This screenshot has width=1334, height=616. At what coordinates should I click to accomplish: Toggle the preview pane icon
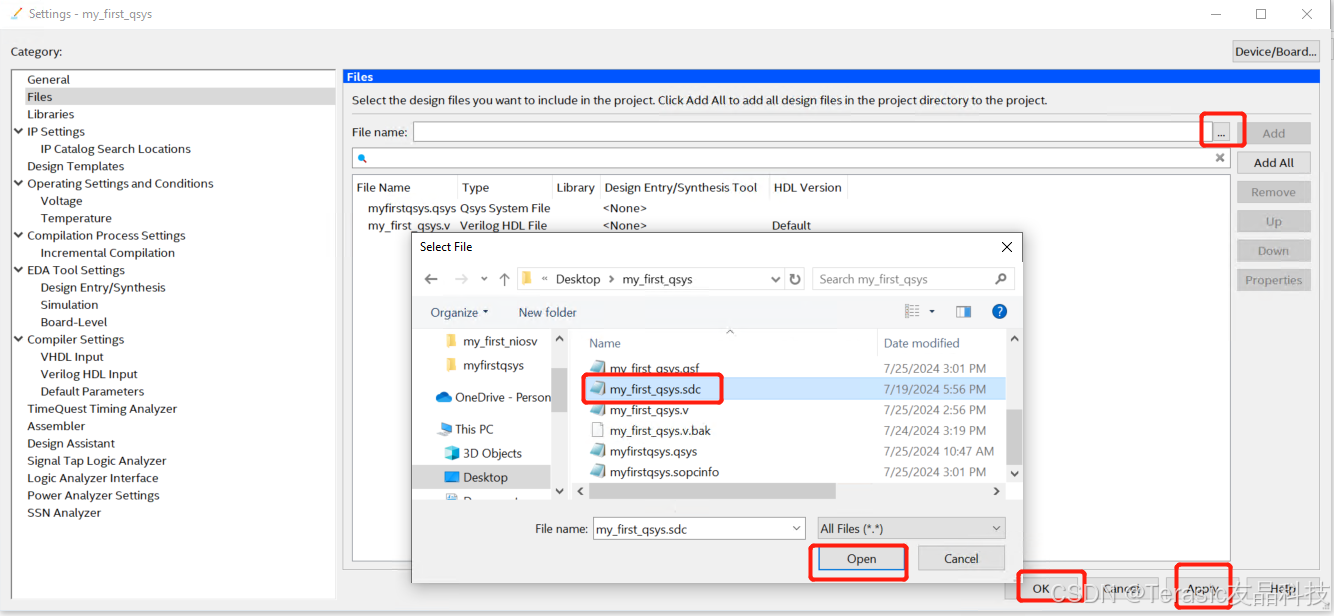pyautogui.click(x=963, y=312)
